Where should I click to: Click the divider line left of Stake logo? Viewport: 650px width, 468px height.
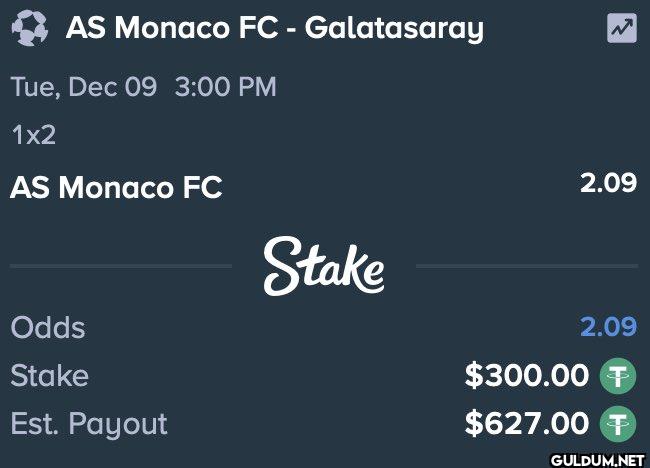[x=121, y=266]
